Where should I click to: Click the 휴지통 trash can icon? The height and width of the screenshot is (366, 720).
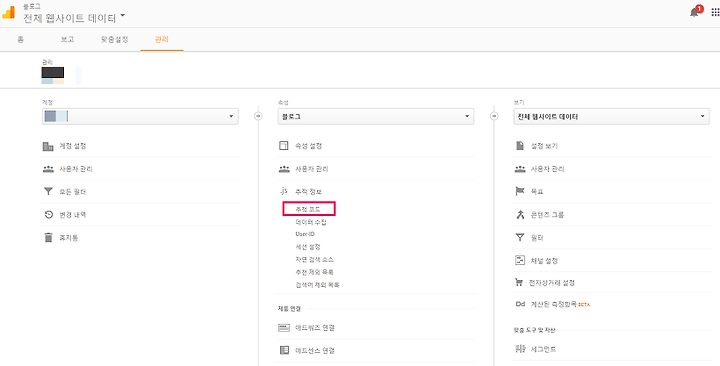pos(48,237)
